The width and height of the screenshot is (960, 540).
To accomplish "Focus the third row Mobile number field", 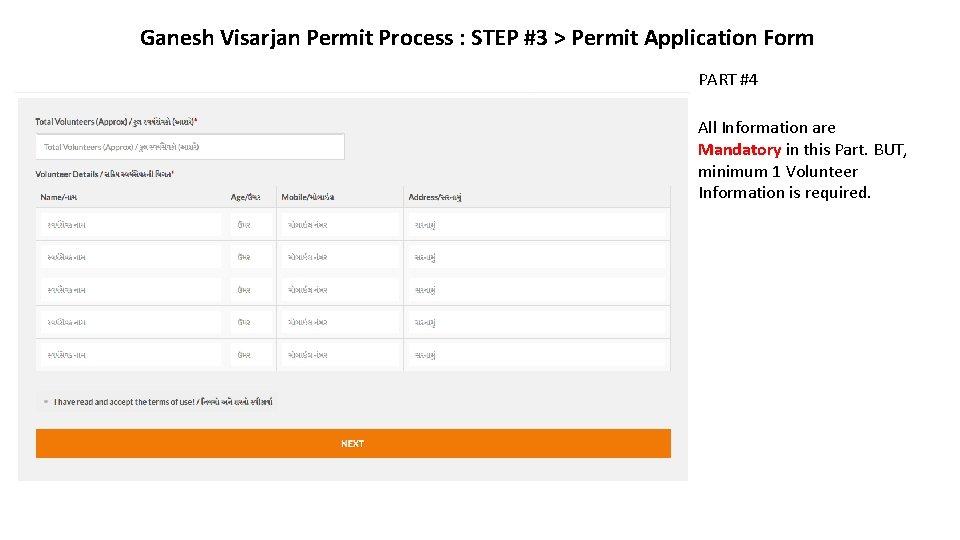I will (340, 290).
